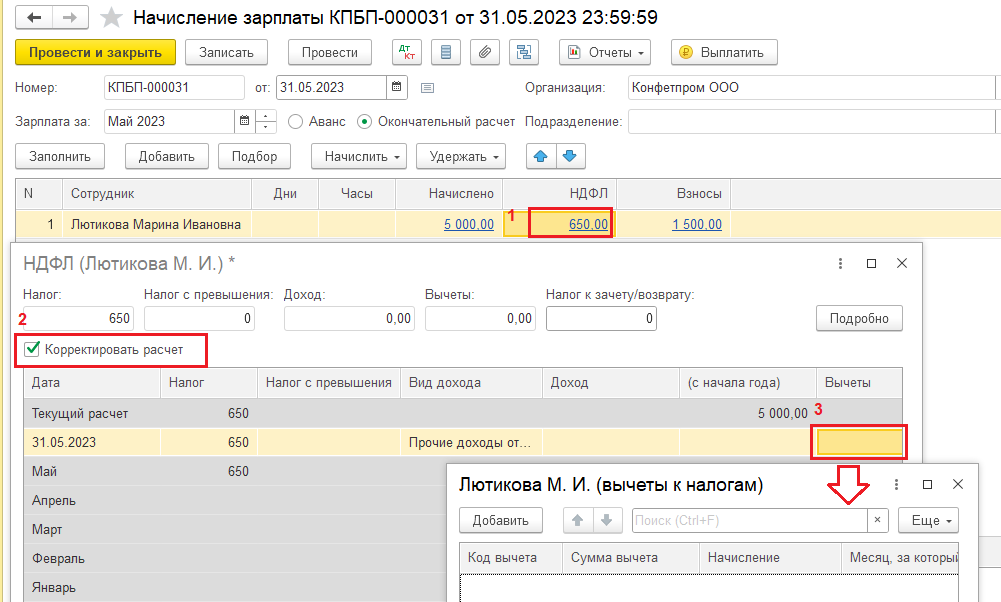Move row up with blue arrow
This screenshot has width=1001, height=602.
pos(541,156)
